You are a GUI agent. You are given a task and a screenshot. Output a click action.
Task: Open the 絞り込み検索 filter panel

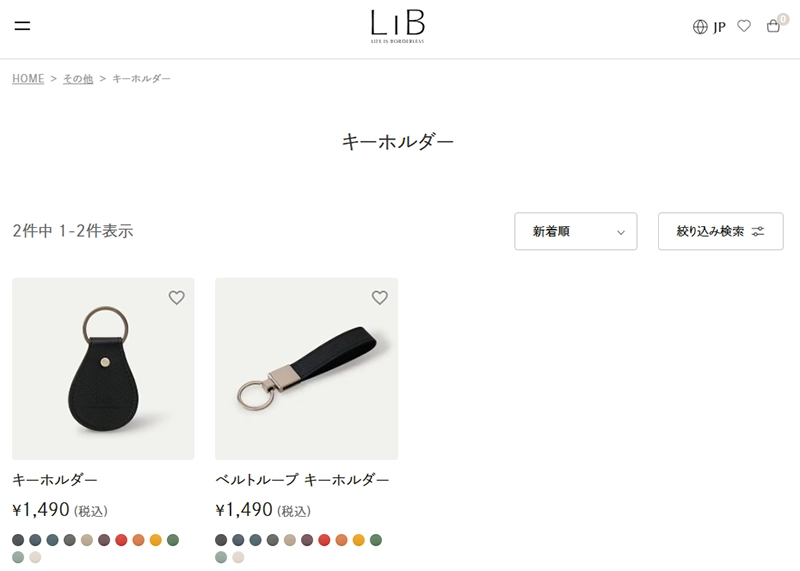(x=720, y=231)
